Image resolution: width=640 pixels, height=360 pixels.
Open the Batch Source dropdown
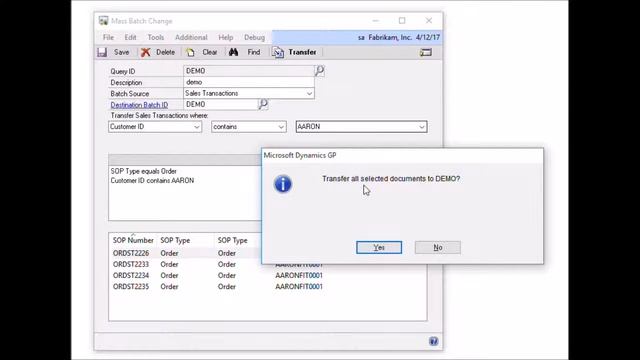click(x=309, y=93)
